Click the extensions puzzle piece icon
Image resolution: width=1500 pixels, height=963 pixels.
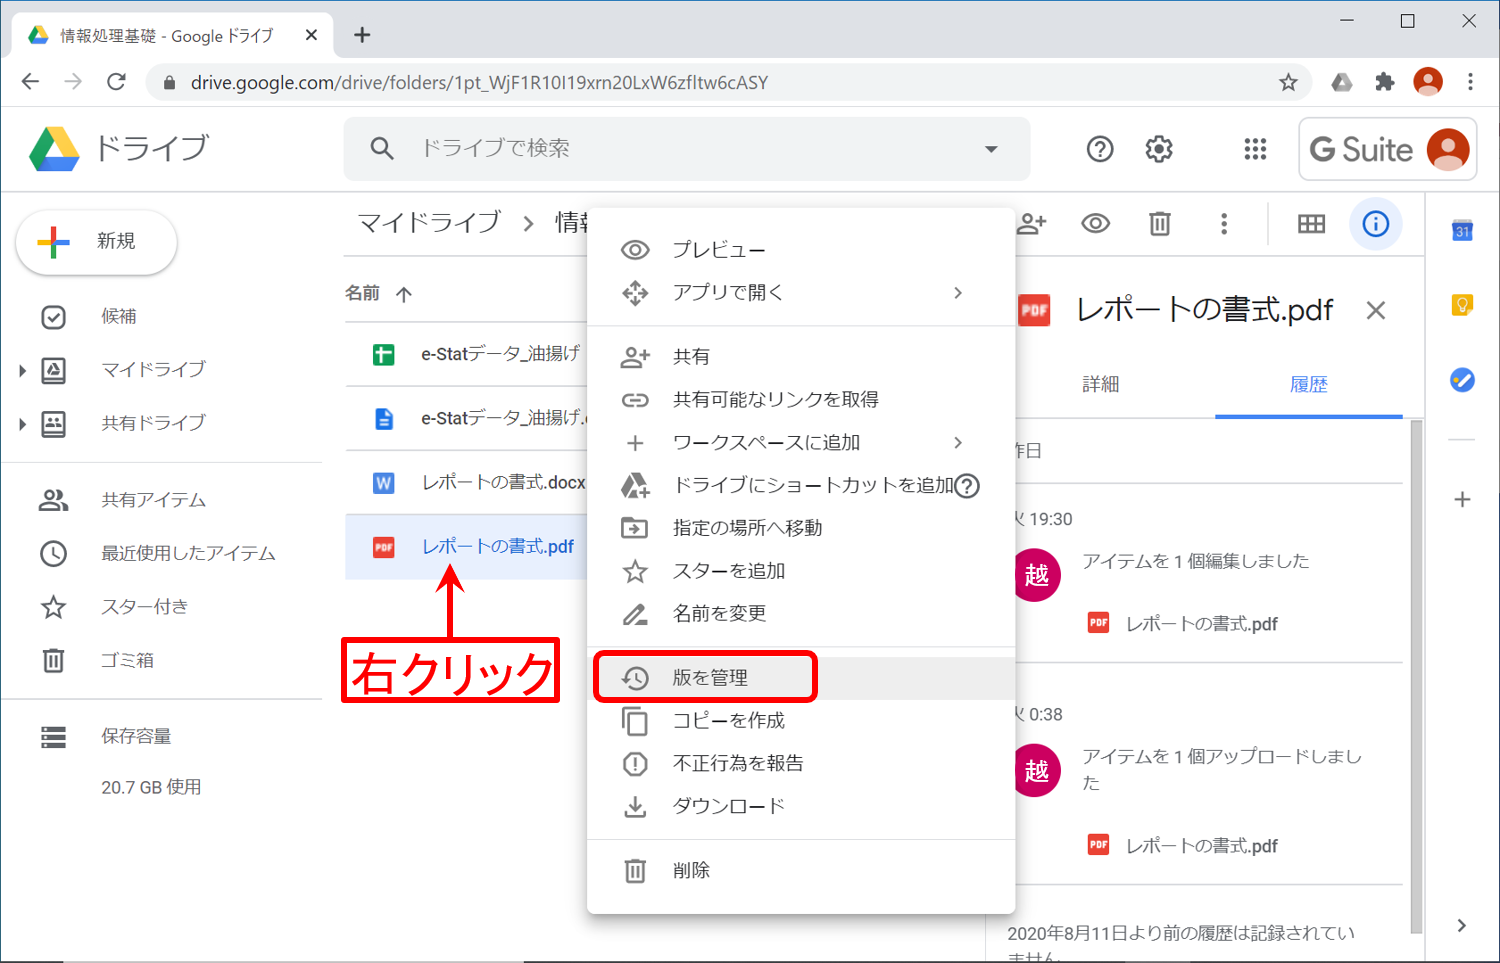(x=1384, y=82)
